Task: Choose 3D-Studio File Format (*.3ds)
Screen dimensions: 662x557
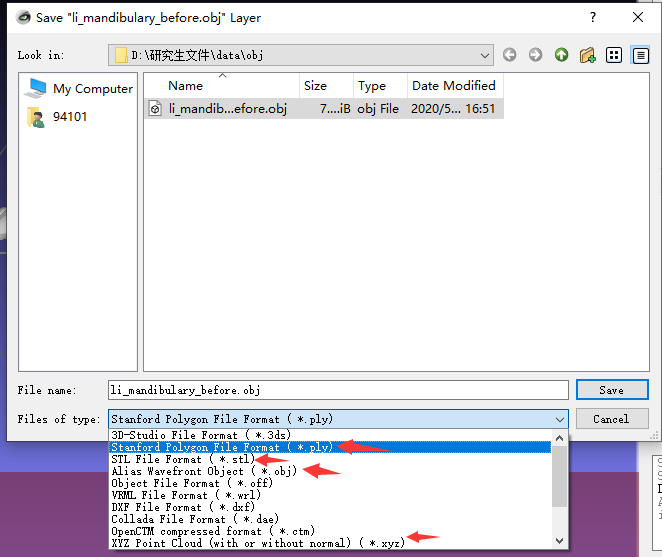Action: [330, 435]
